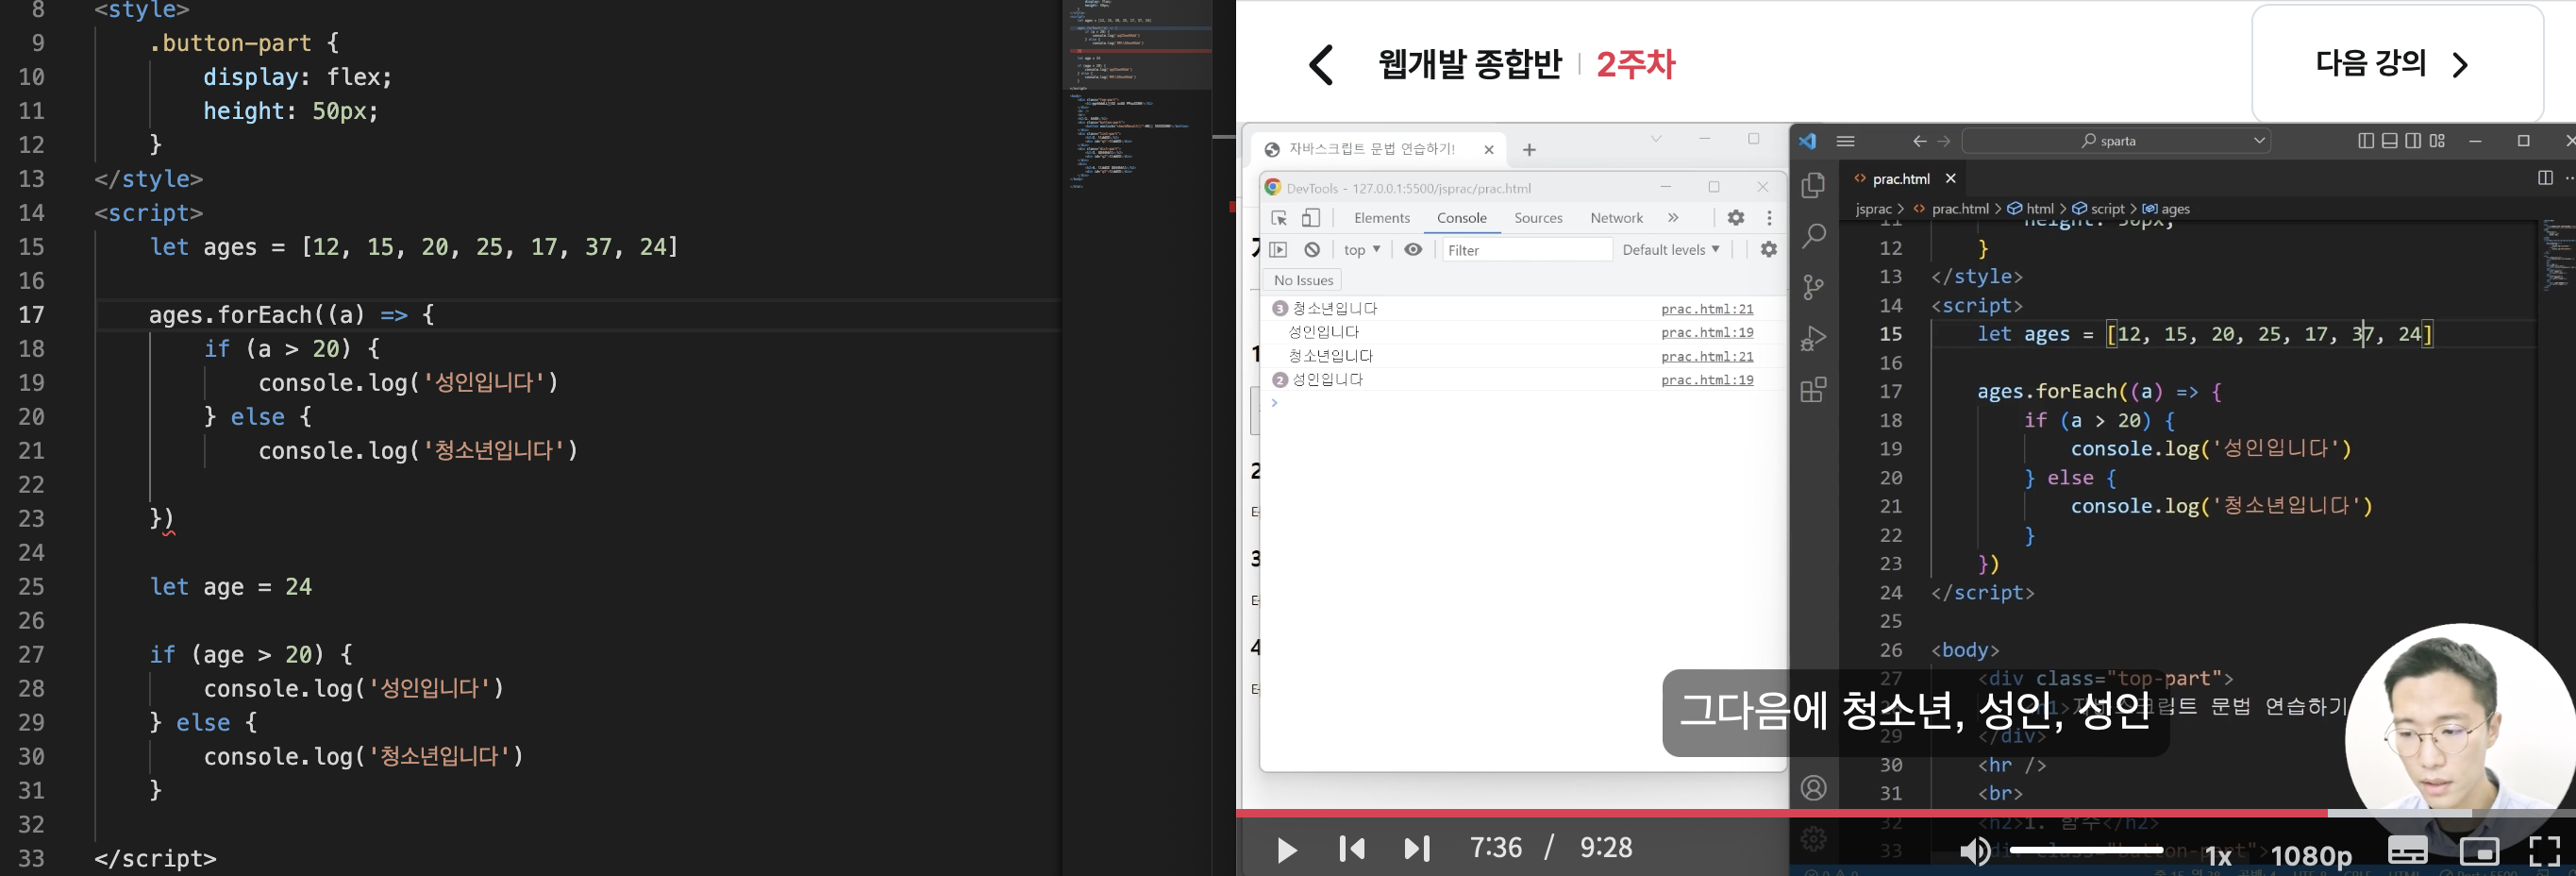This screenshot has width=2576, height=876.
Task: Close the browser tab 자바스크립트 문법 연습하기
Action: (x=1489, y=150)
